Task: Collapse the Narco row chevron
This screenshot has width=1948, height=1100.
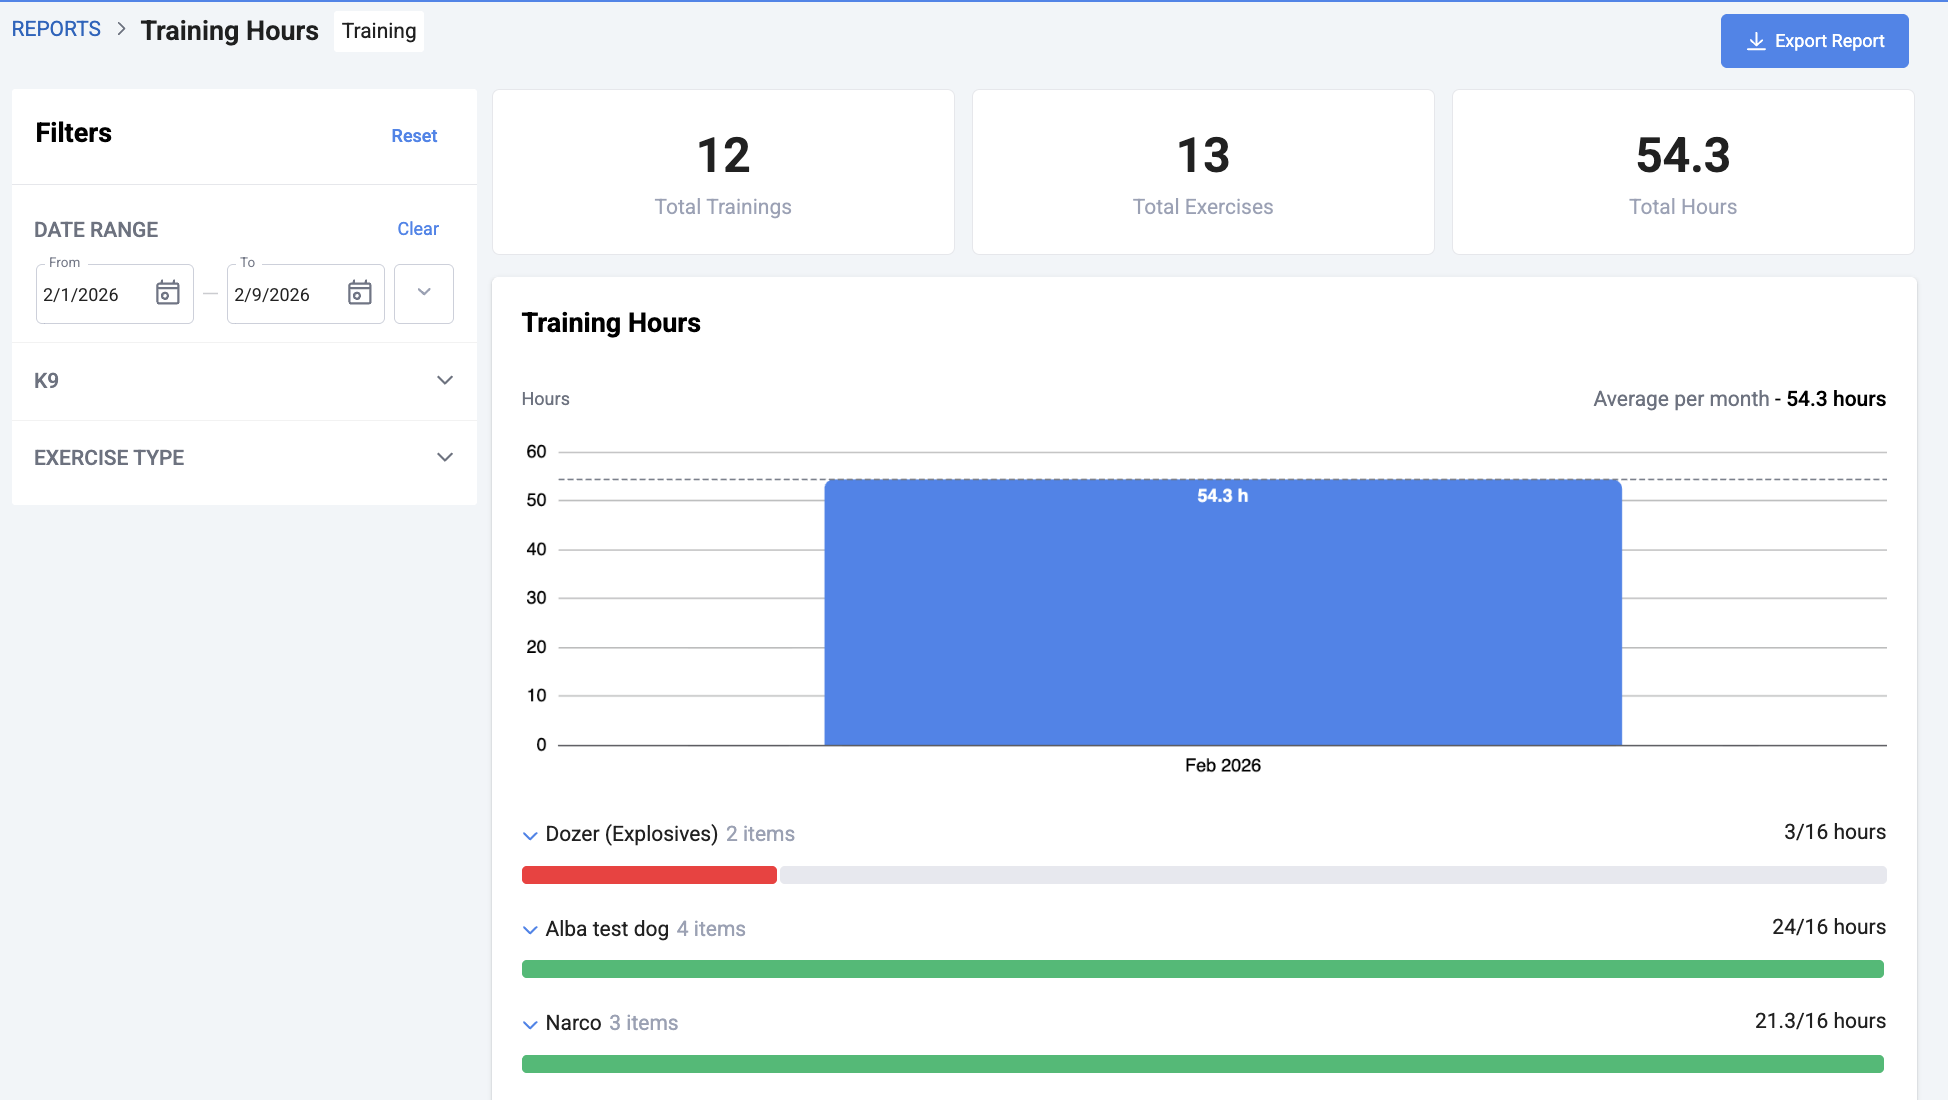Action: (x=530, y=1024)
